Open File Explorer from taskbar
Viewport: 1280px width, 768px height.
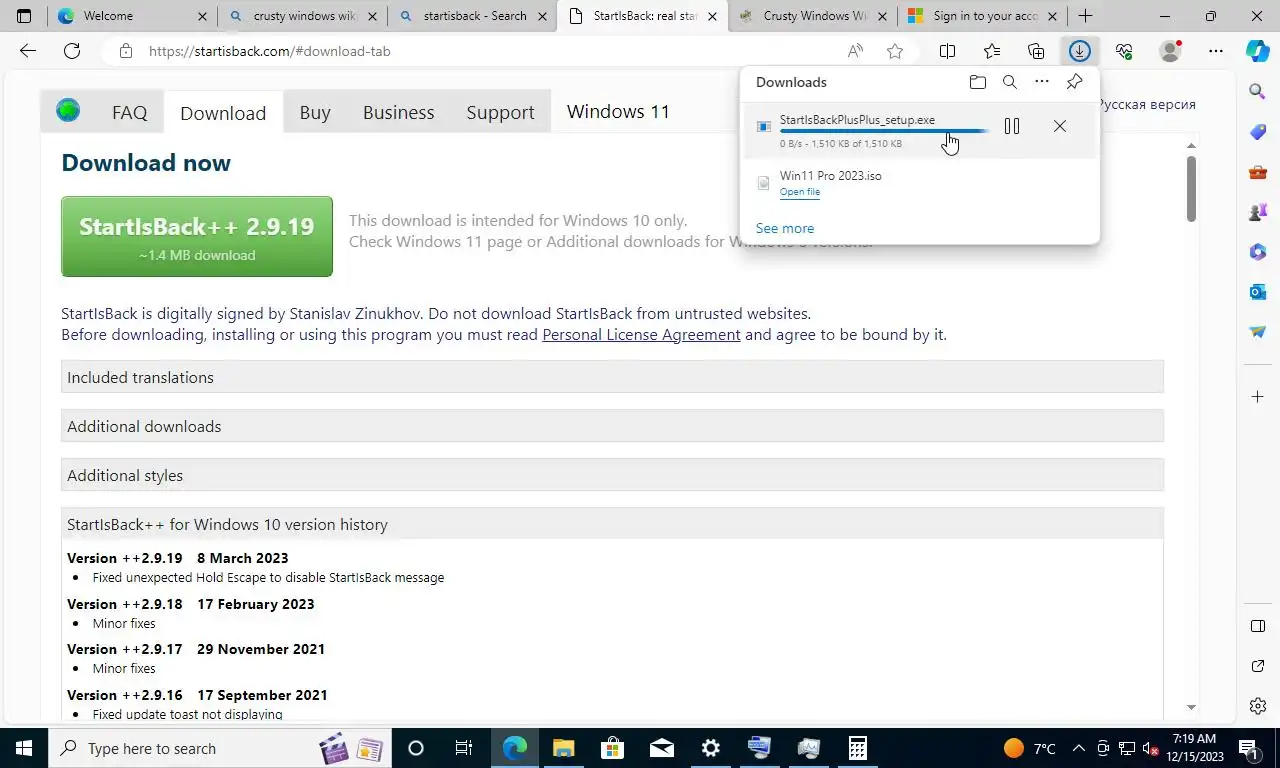point(563,748)
